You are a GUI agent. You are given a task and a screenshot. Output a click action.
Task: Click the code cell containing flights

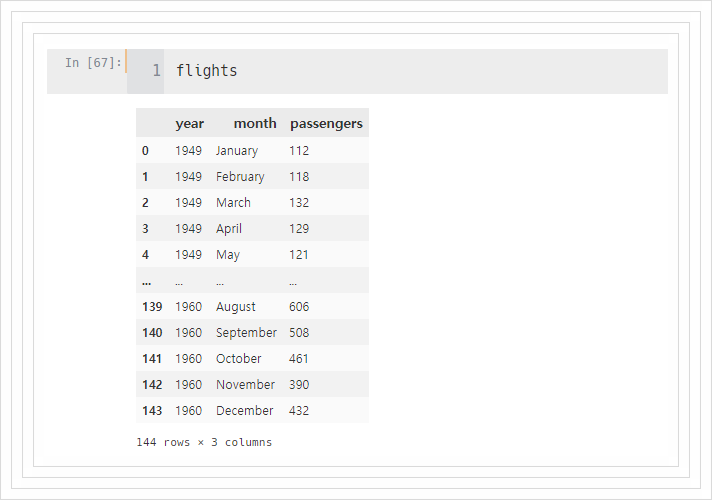click(415, 71)
